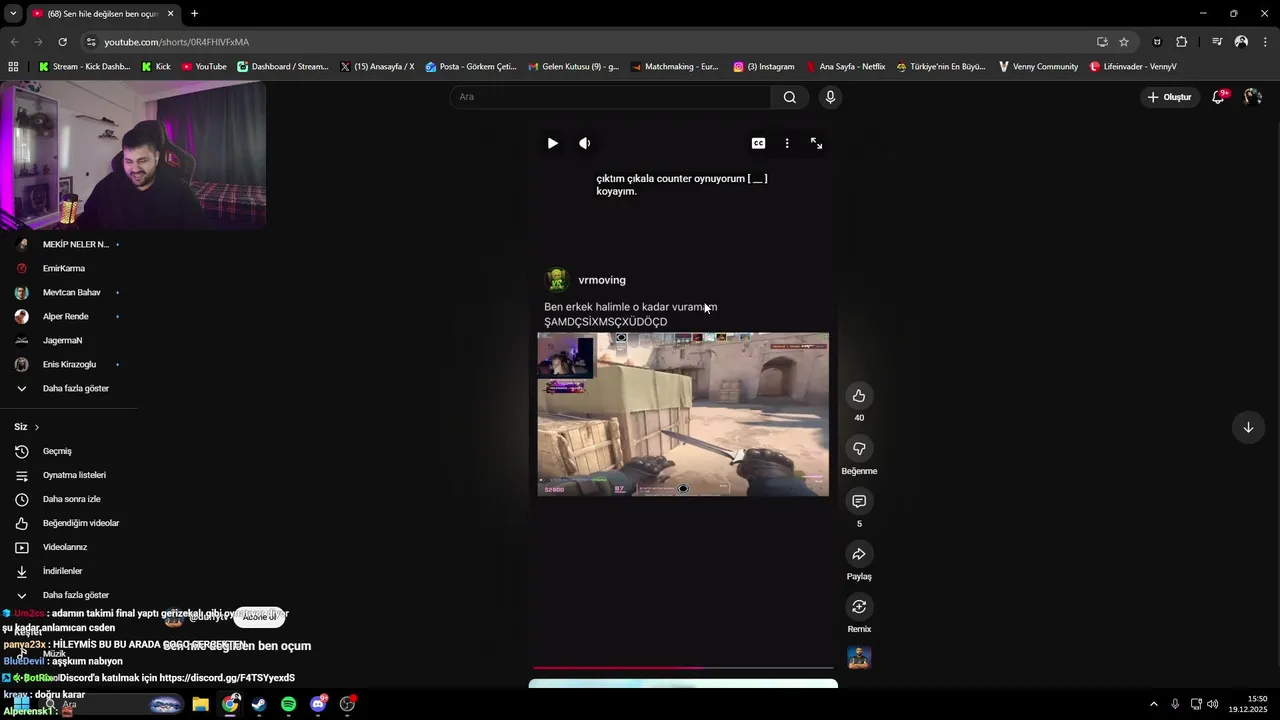Open channel avatar thumbnail below Remix

pyautogui.click(x=859, y=657)
